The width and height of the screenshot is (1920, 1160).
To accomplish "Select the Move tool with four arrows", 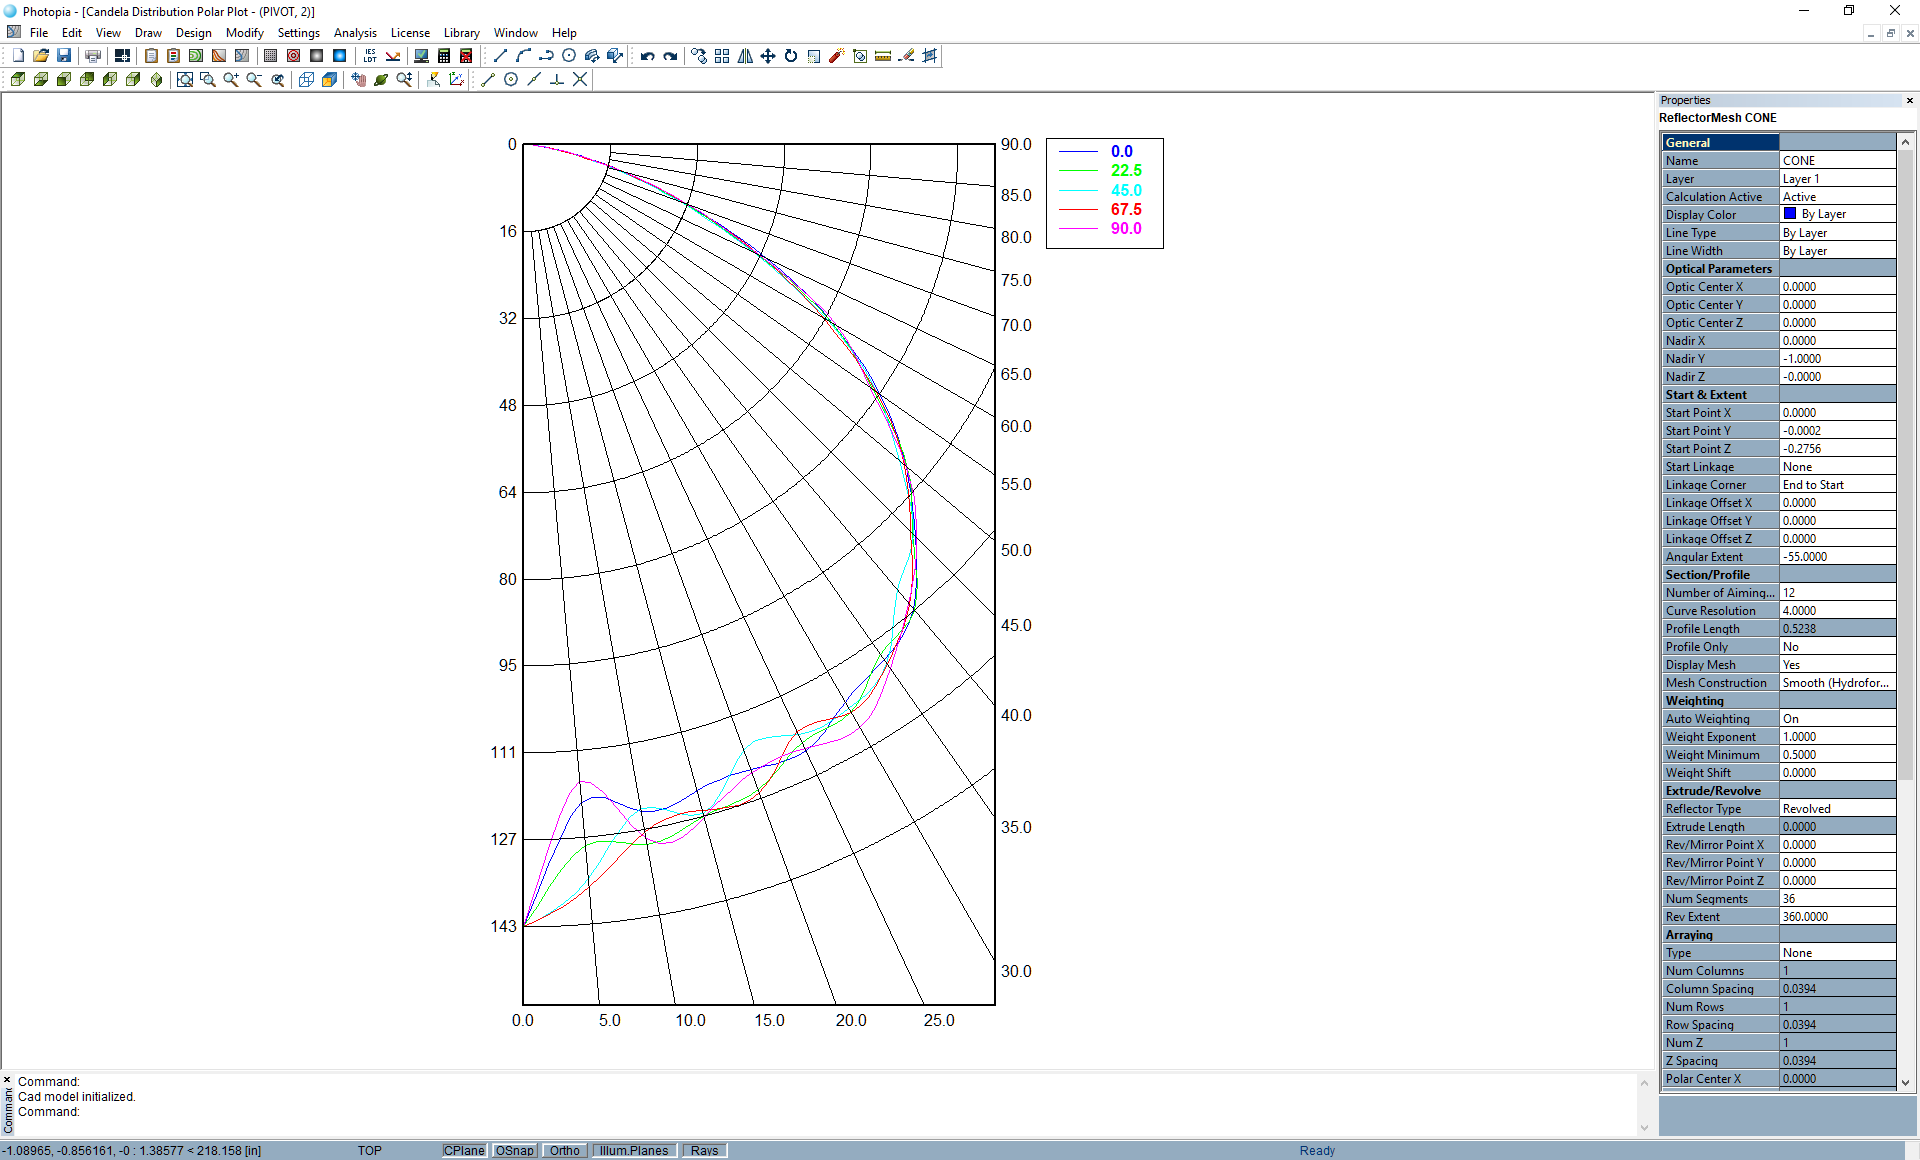I will tap(768, 56).
